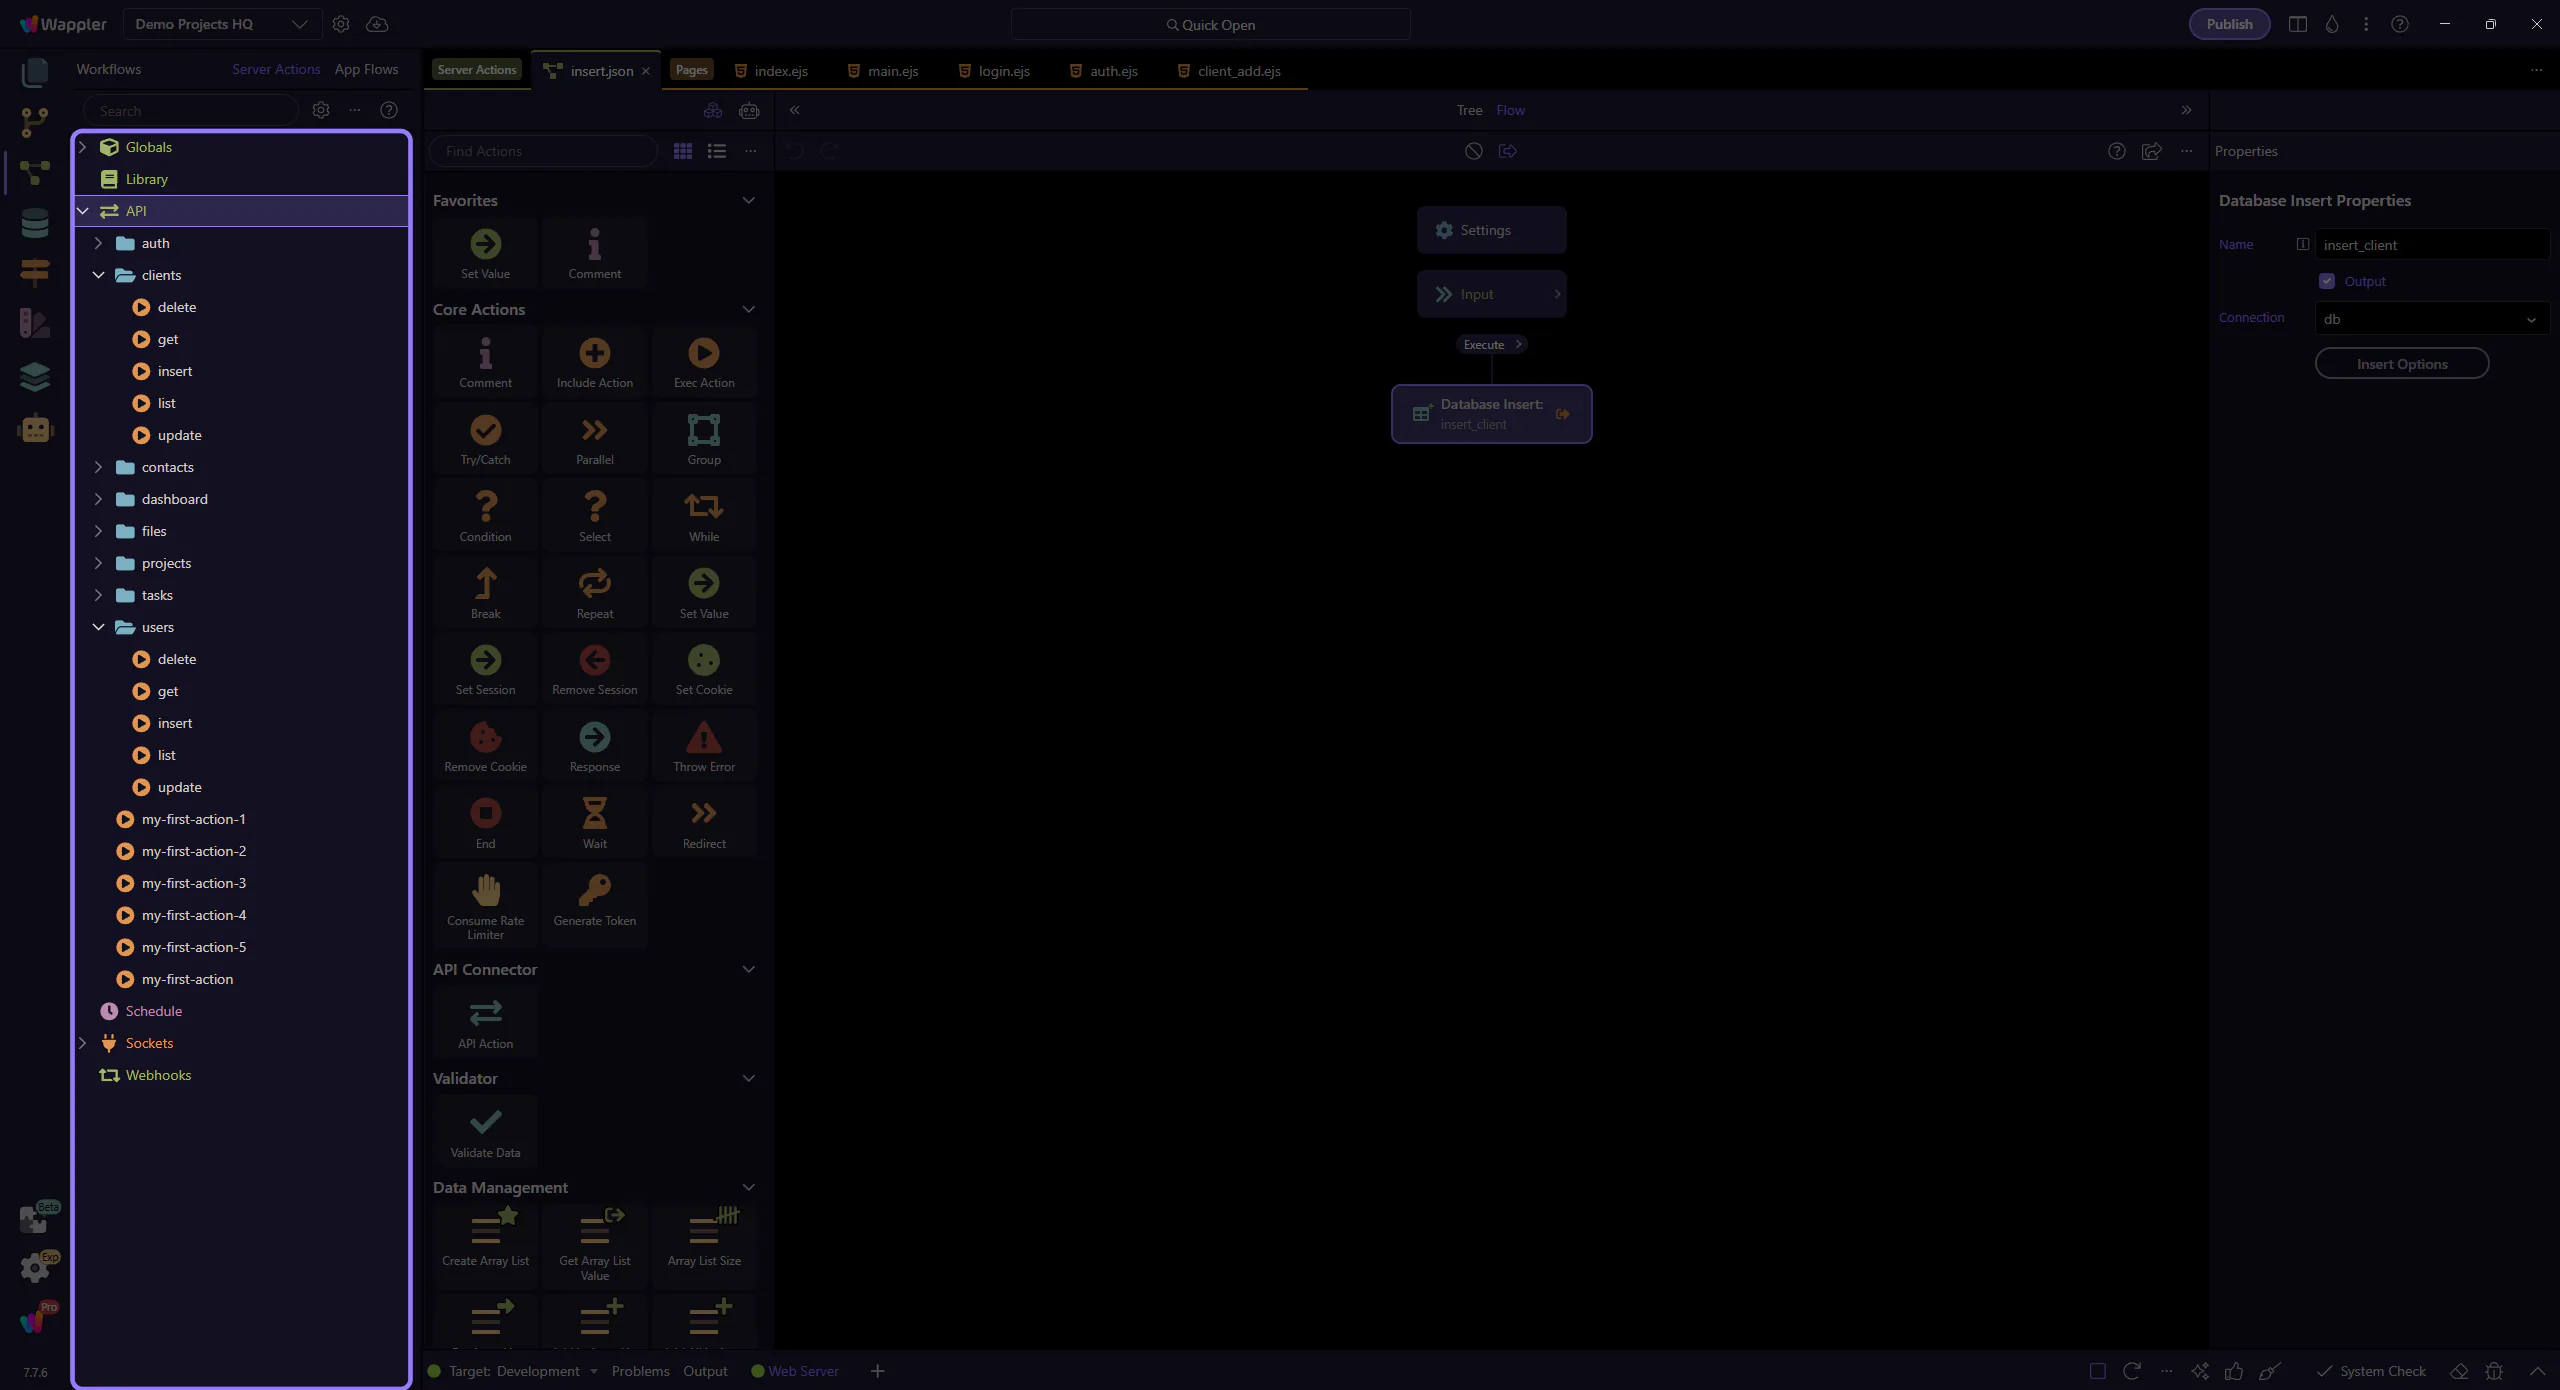Image resolution: width=2560 pixels, height=1390 pixels.
Task: Click the Generate Token key icon
Action: (594, 891)
